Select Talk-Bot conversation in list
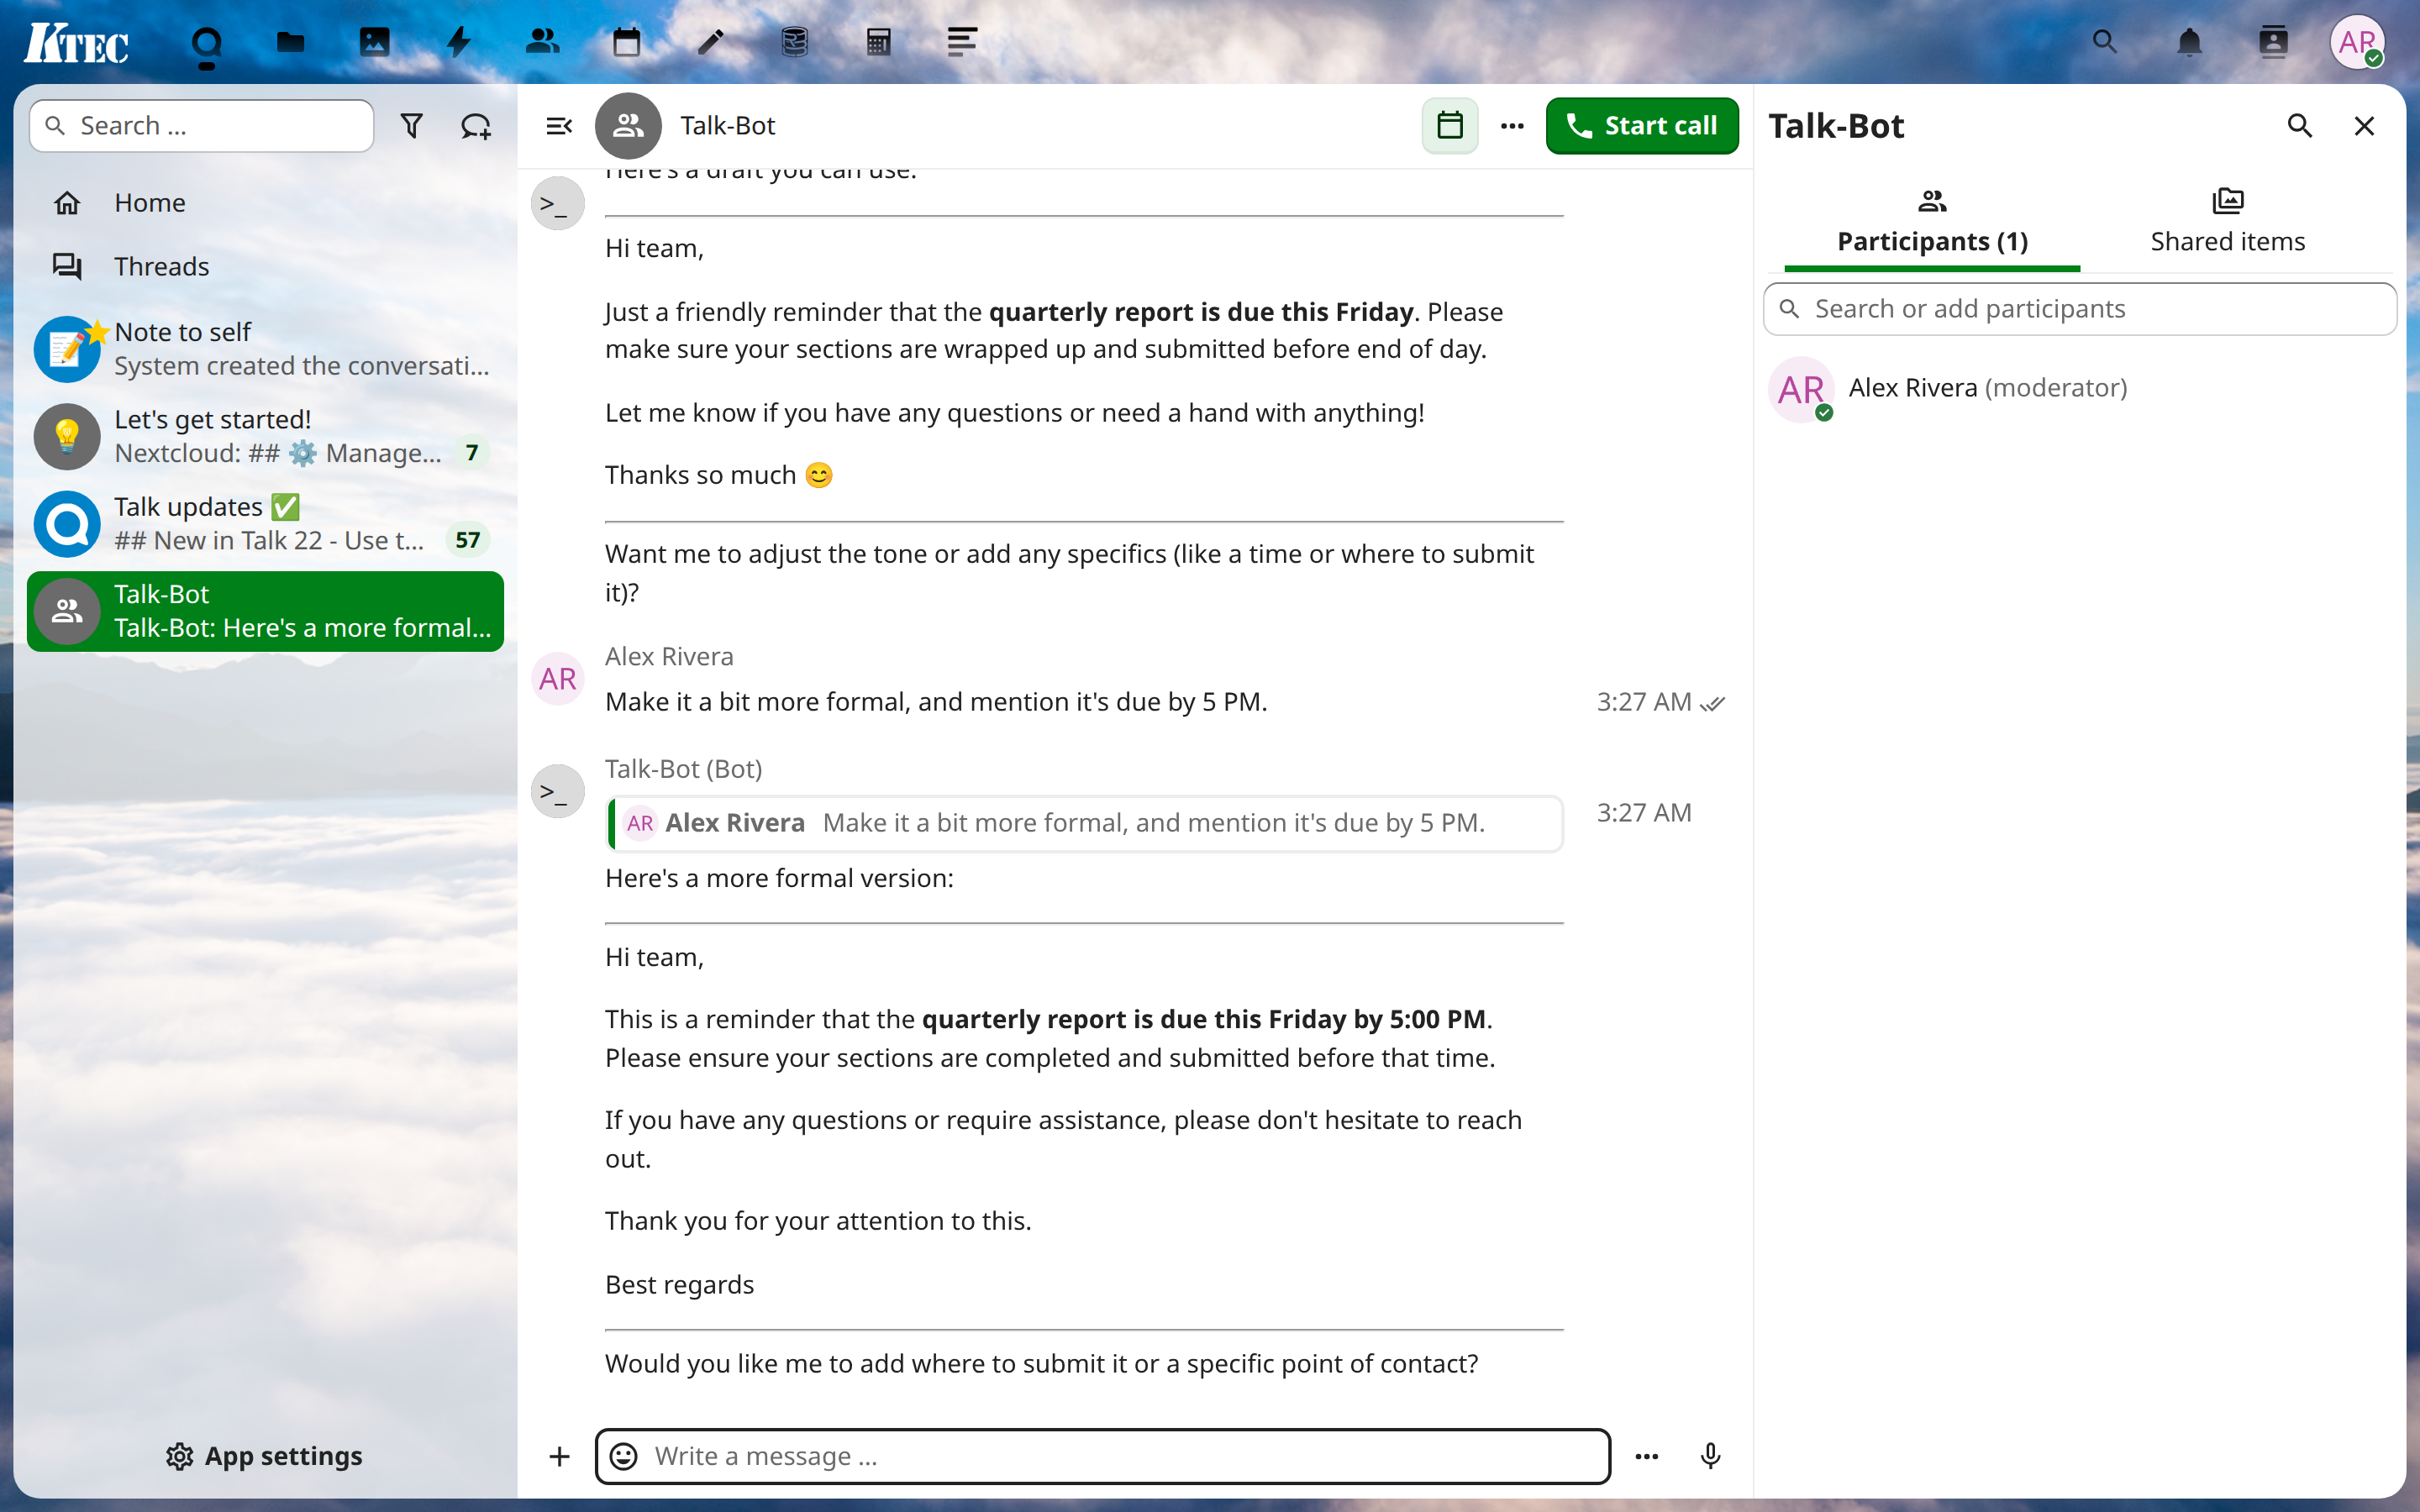Screen dimensions: 2420x1512 pyautogui.click(x=265, y=611)
